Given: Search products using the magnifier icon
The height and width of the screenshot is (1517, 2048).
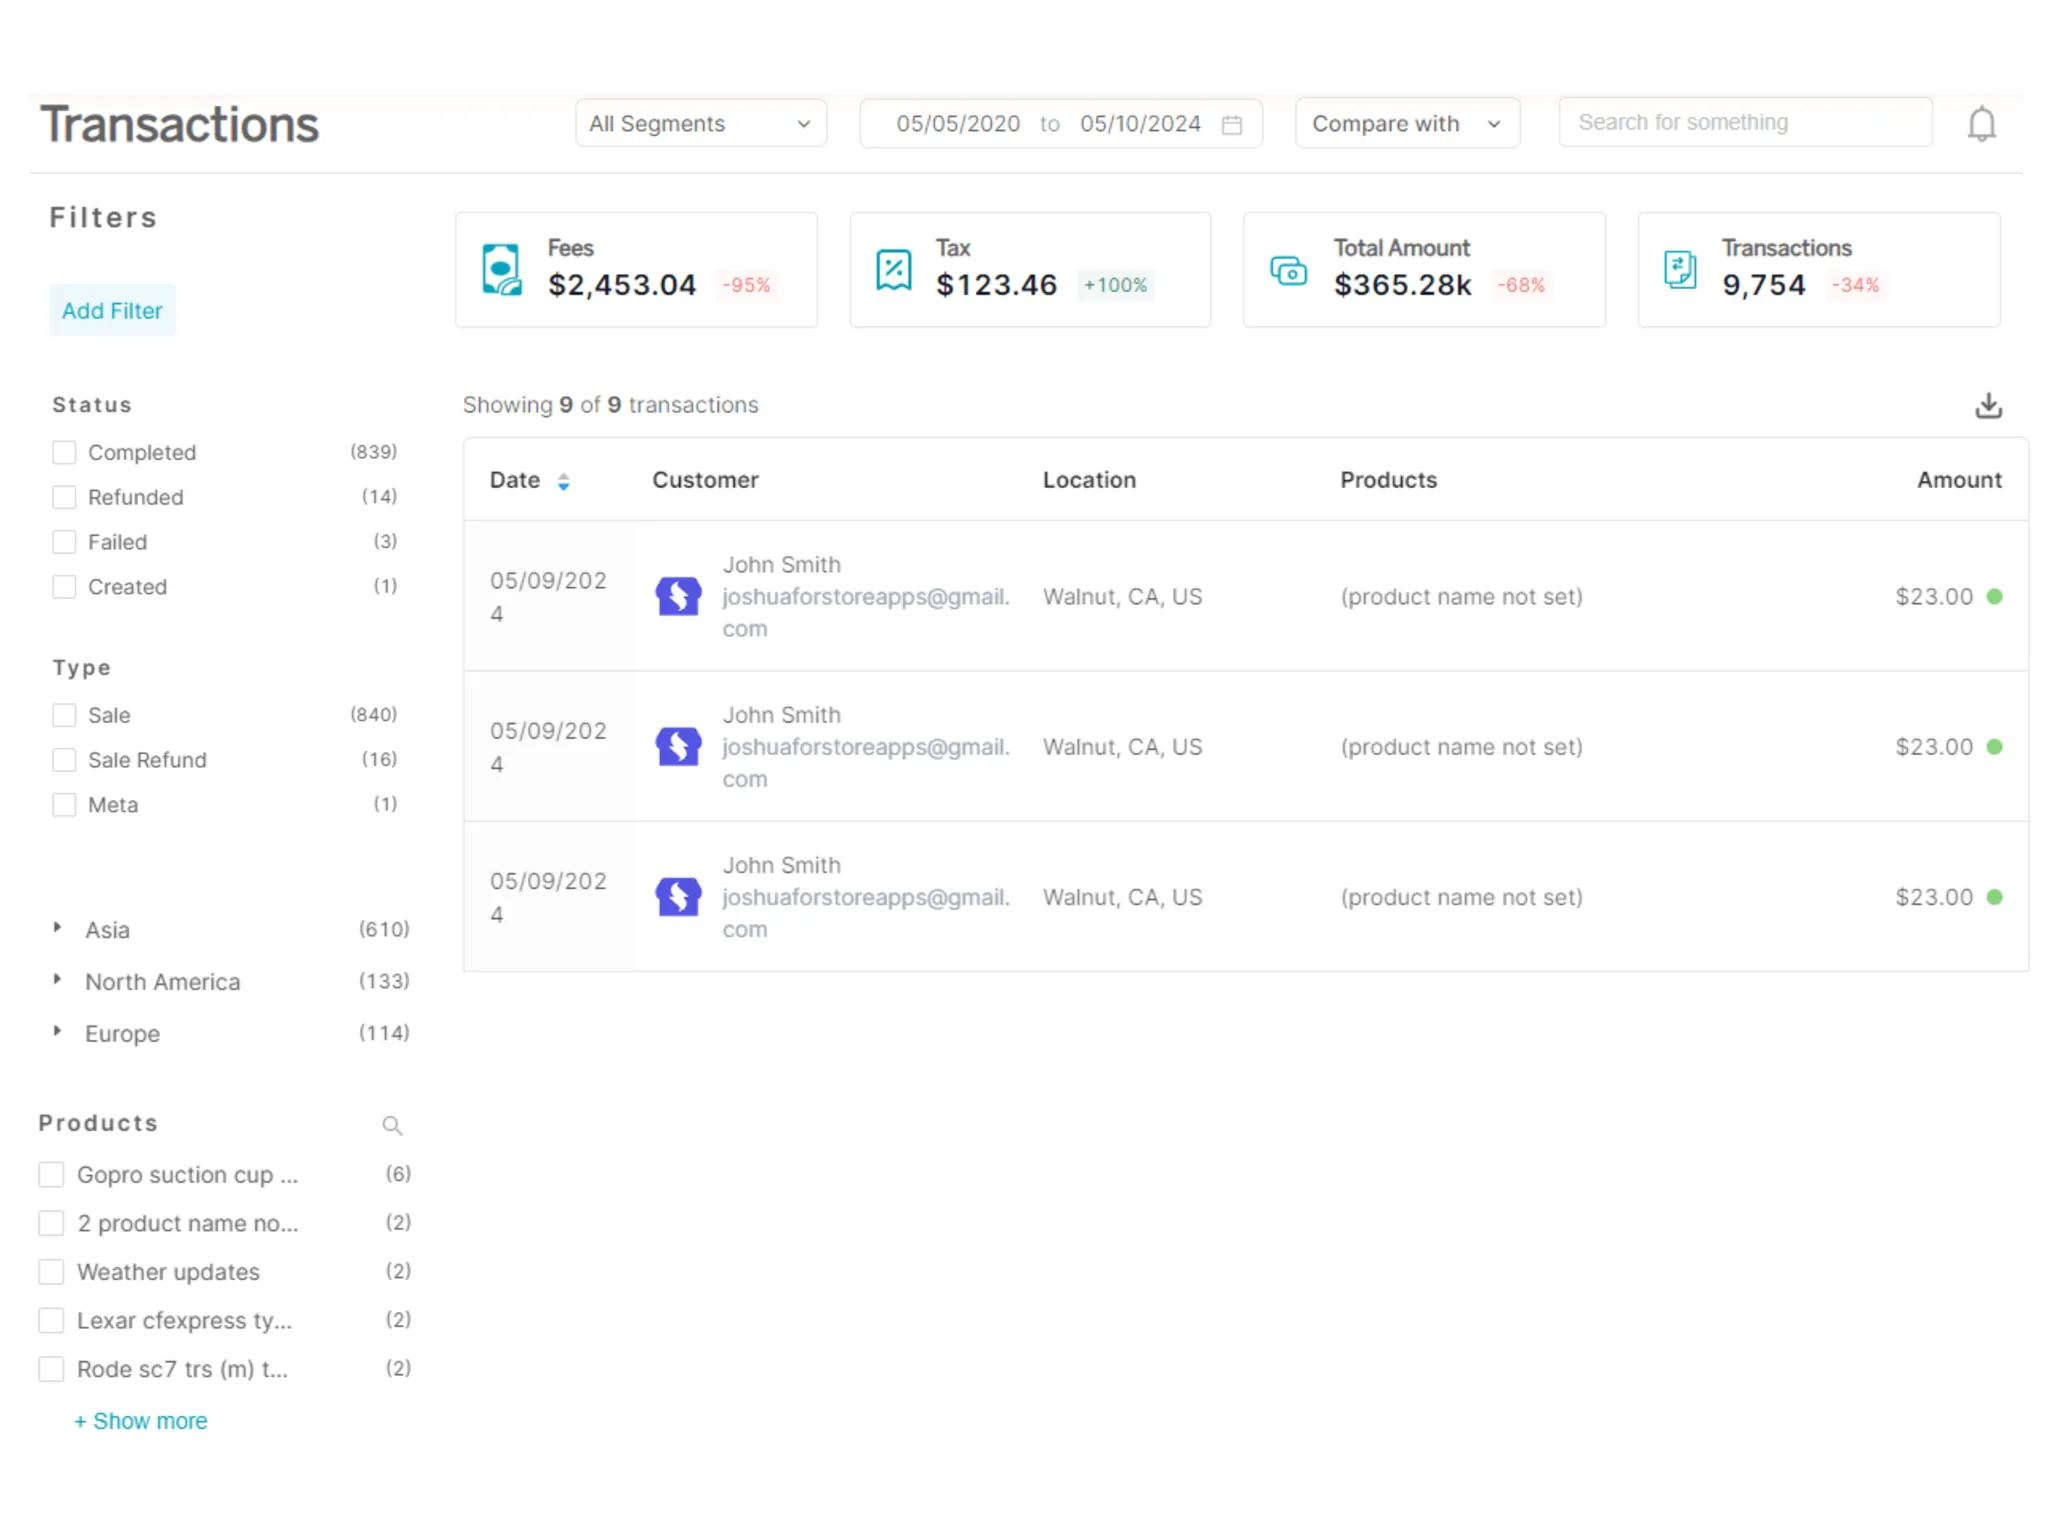Looking at the screenshot, I should (x=392, y=1126).
